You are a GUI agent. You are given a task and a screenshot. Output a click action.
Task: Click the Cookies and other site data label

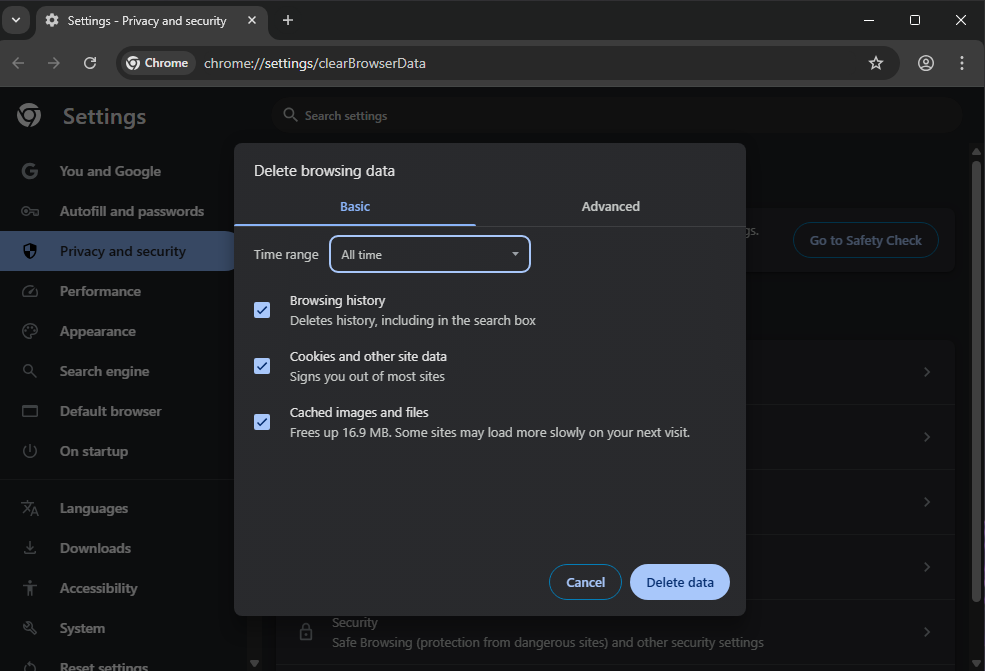coord(368,356)
